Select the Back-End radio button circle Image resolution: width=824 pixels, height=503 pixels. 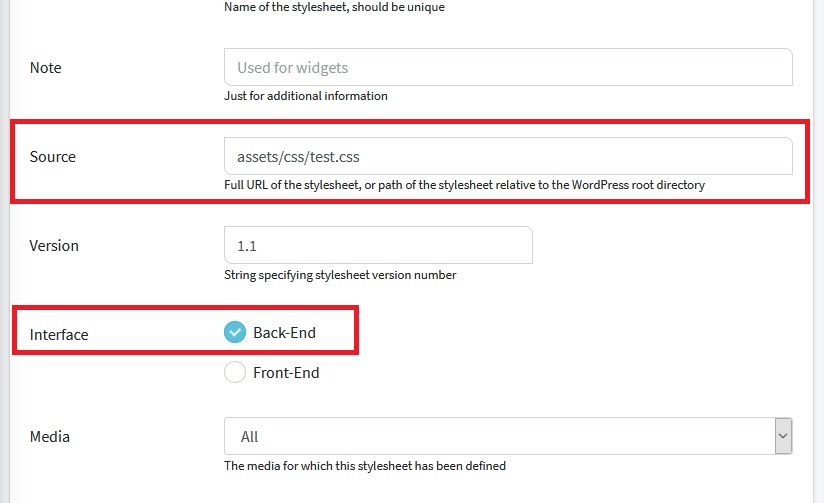coord(235,333)
